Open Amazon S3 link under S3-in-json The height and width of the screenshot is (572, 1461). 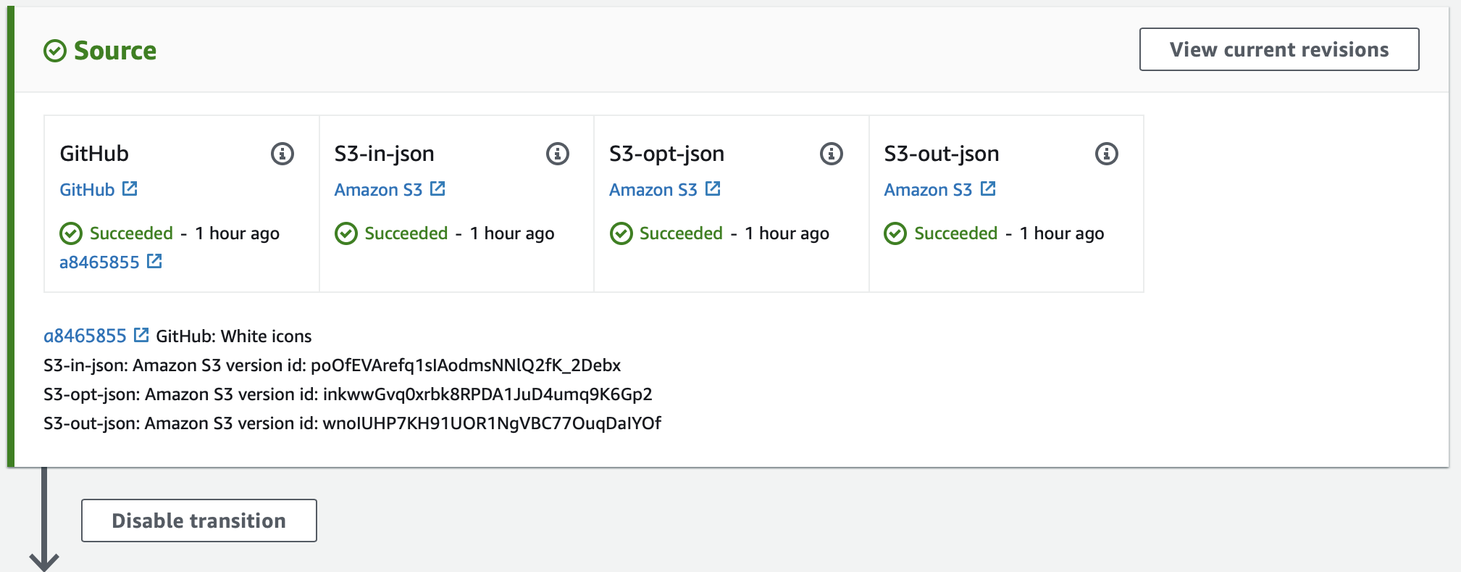point(378,190)
